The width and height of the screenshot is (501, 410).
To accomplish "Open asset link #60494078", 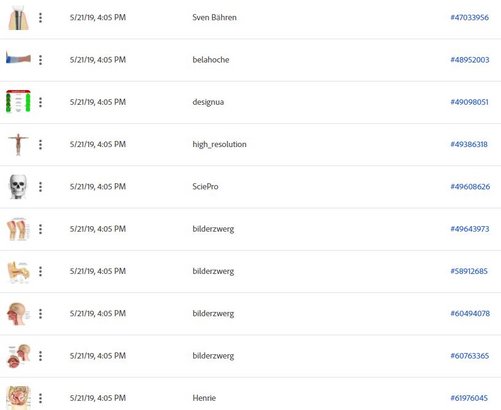I will 470,313.
